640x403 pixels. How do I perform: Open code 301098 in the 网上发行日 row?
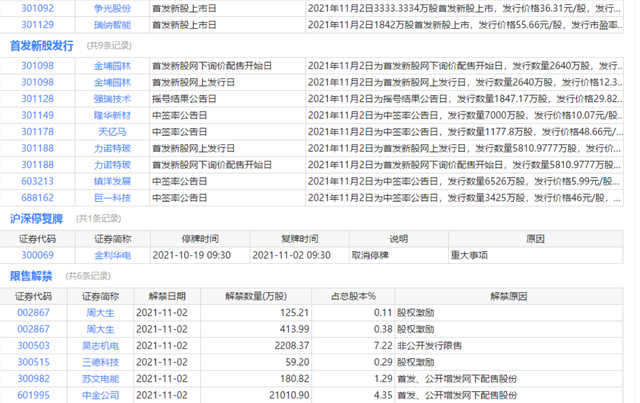[38, 82]
